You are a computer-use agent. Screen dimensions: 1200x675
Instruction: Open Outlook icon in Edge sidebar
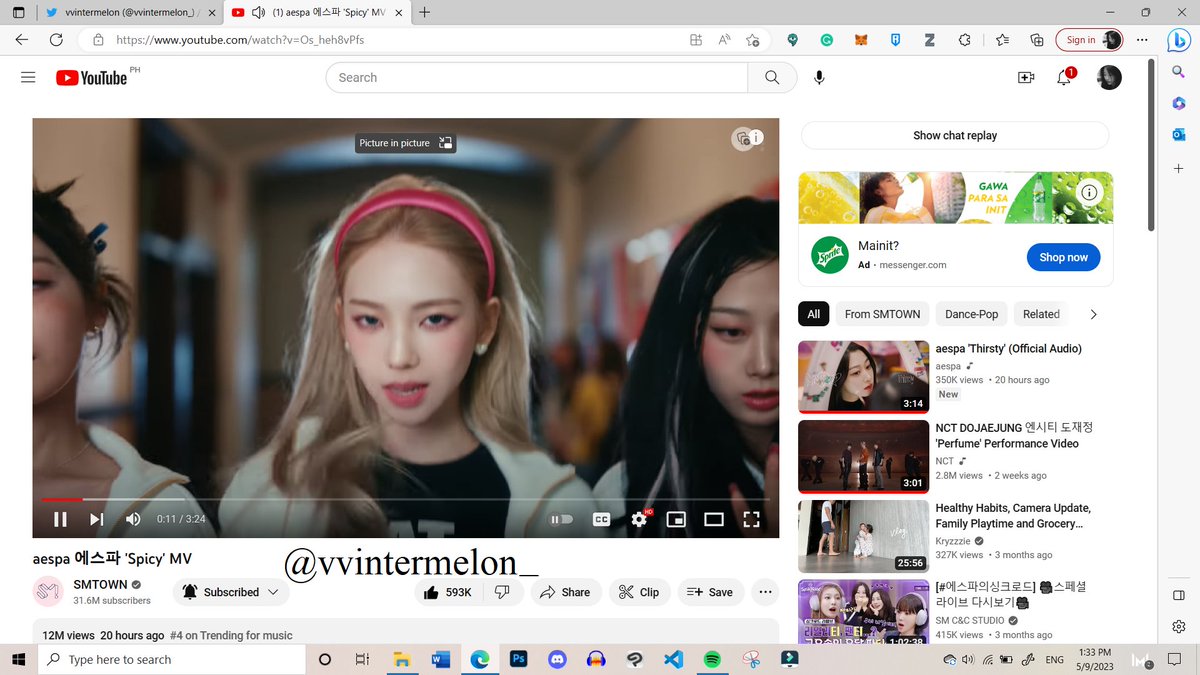(1178, 134)
